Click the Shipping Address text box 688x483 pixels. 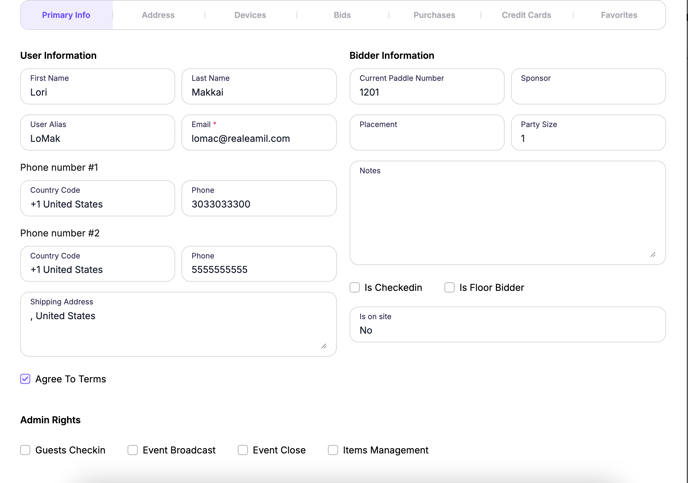pyautogui.click(x=177, y=328)
